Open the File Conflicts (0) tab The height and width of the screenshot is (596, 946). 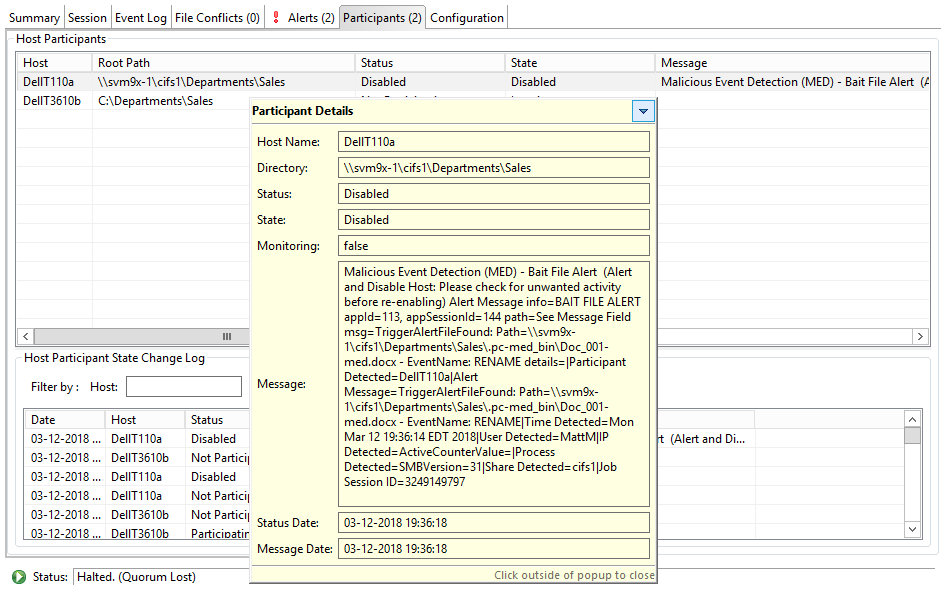217,17
